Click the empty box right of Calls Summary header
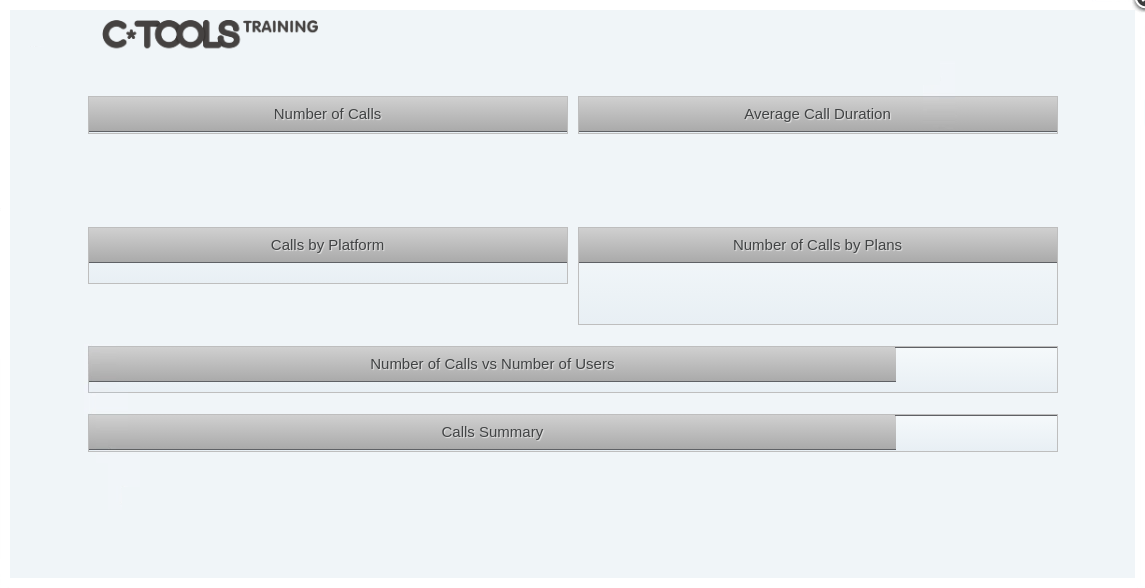This screenshot has width=1145, height=588. 976,433
